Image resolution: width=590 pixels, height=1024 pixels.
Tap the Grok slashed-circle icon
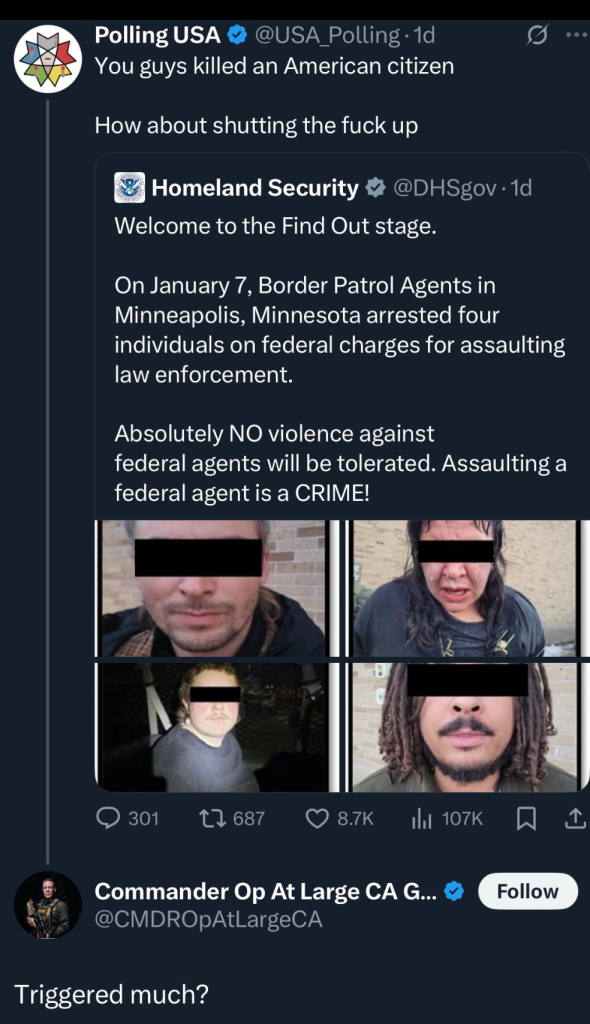[536, 36]
